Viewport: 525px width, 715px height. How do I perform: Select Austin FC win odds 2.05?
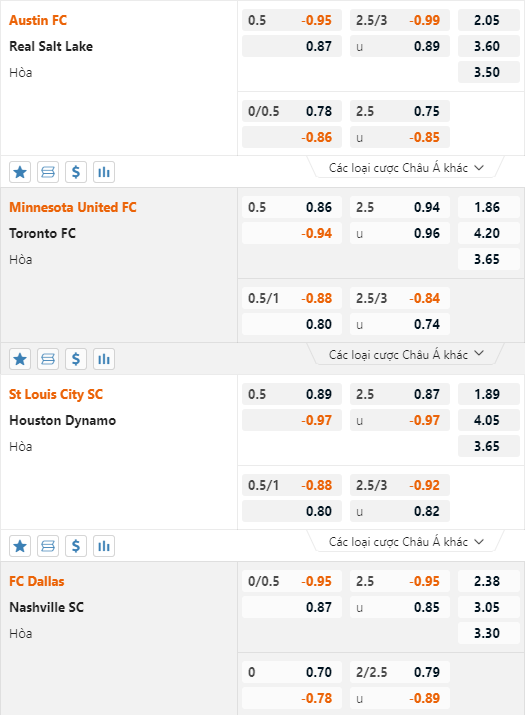(x=489, y=21)
